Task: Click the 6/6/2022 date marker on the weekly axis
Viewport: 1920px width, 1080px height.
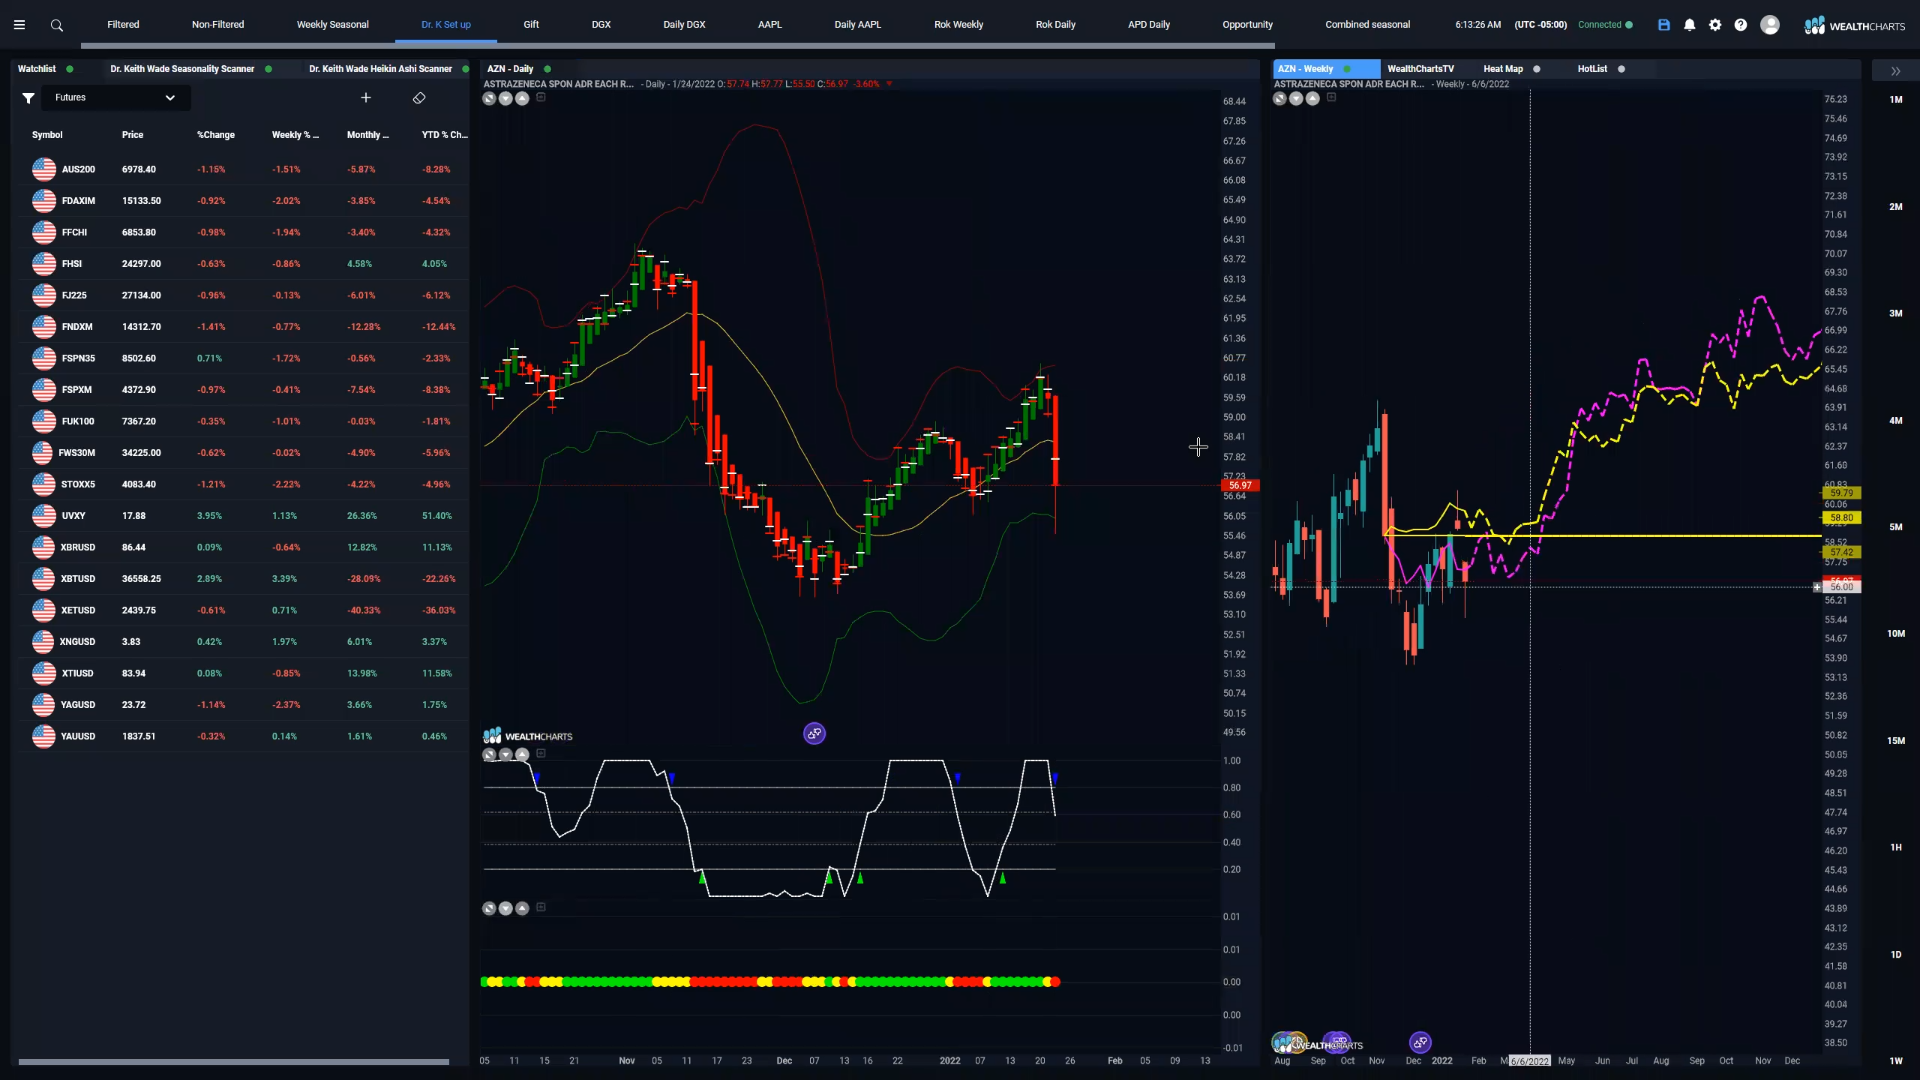Action: 1530,1061
